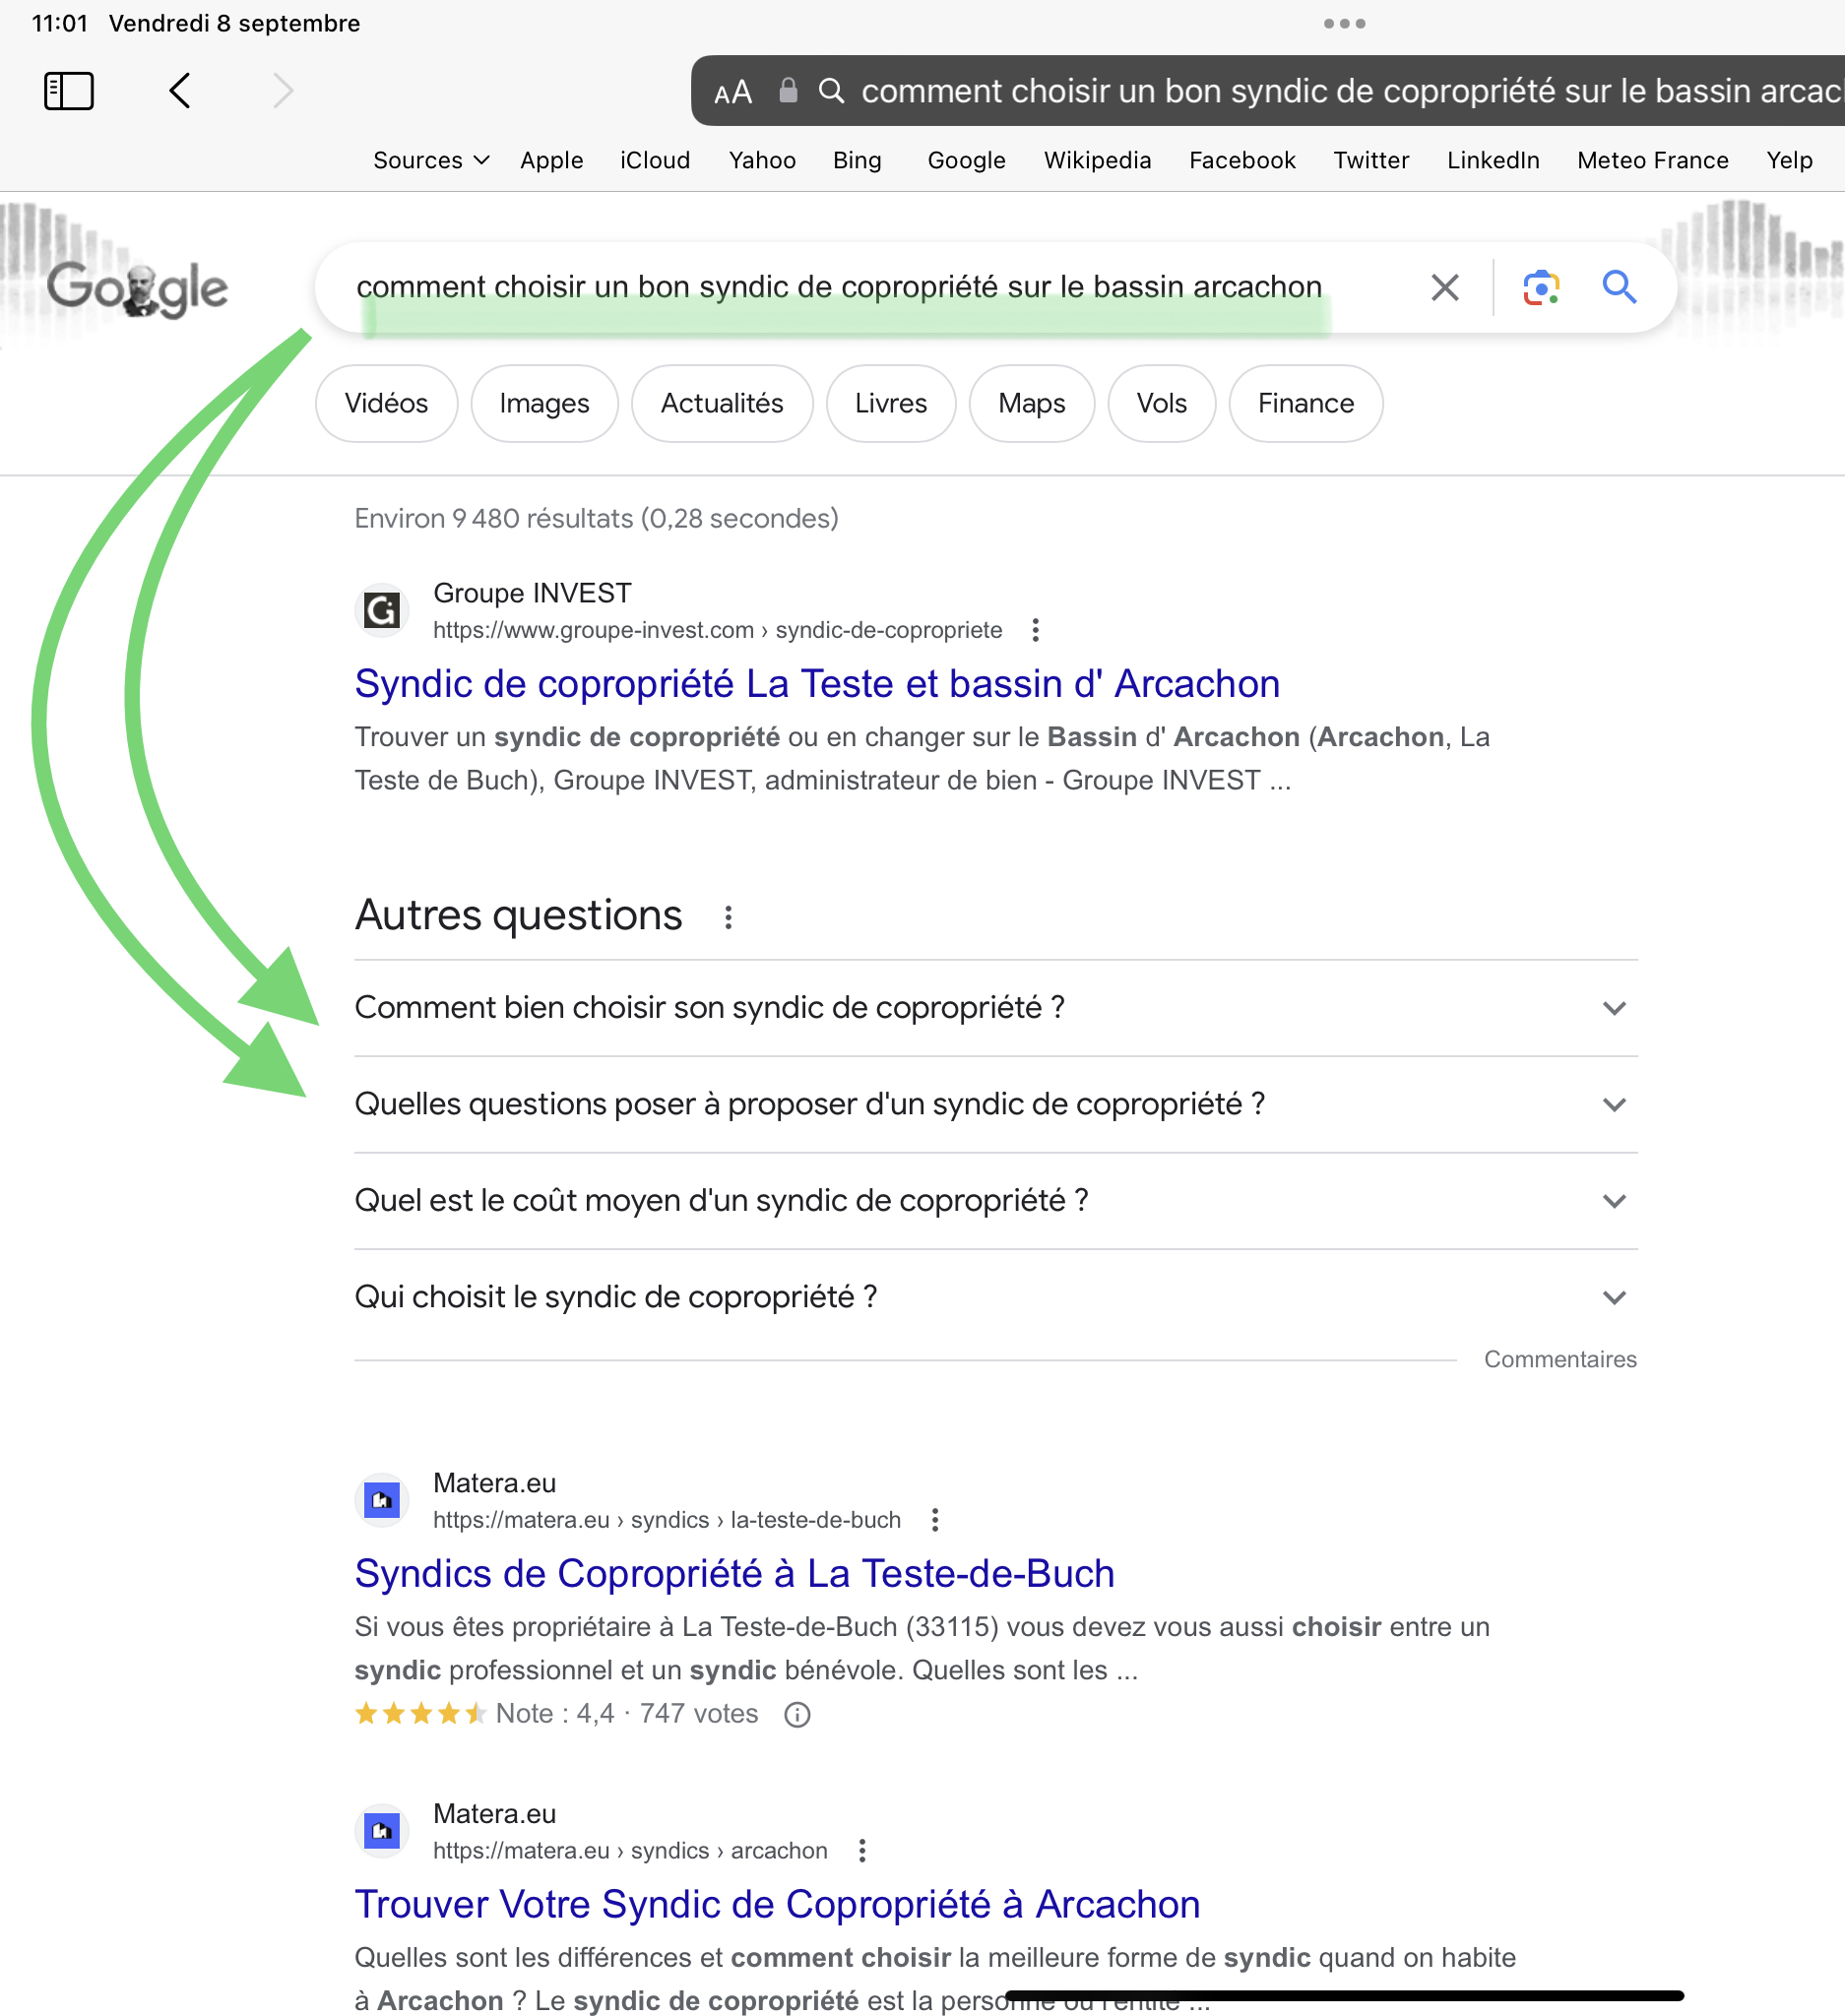This screenshot has height=2016, width=1845.
Task: Open the Sources bookmarks dropdown
Action: click(x=430, y=160)
